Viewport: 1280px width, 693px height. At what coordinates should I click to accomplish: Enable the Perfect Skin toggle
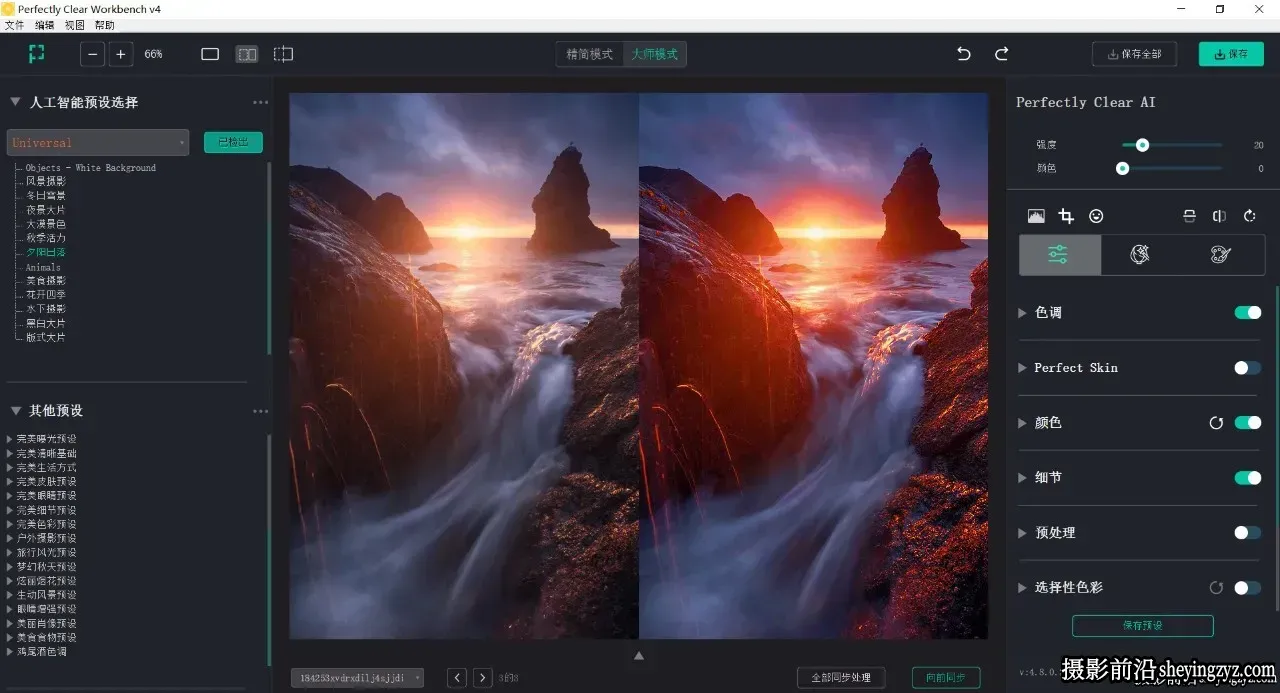point(1247,368)
